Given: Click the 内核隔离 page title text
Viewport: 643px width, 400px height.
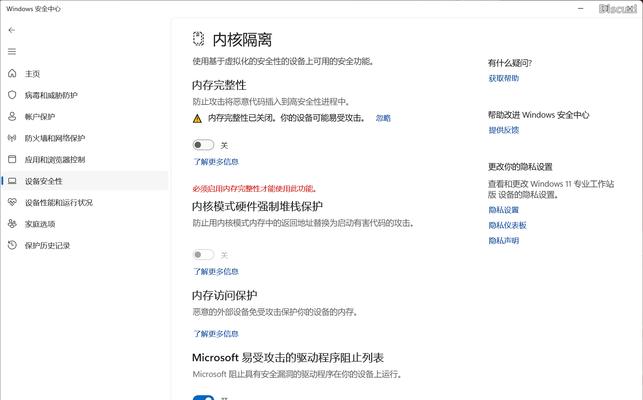Looking at the screenshot, I should tap(242, 40).
